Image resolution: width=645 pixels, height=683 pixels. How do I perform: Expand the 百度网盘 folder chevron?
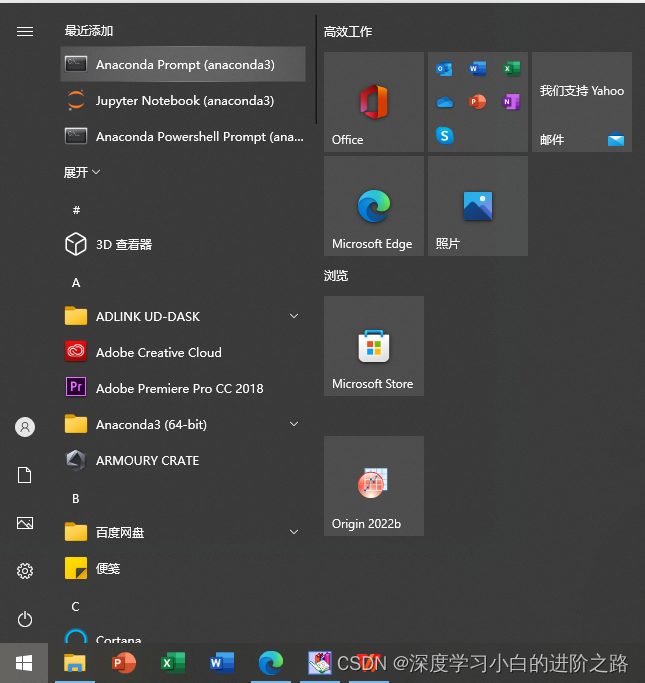click(294, 532)
